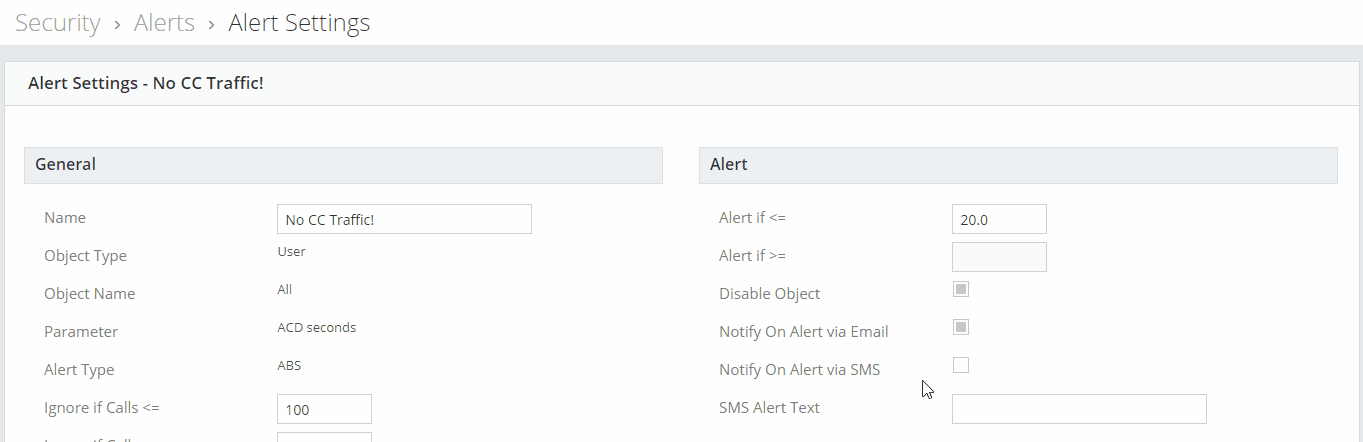This screenshot has height=442, width=1363.
Task: Click the General section header
Action: click(x=343, y=165)
